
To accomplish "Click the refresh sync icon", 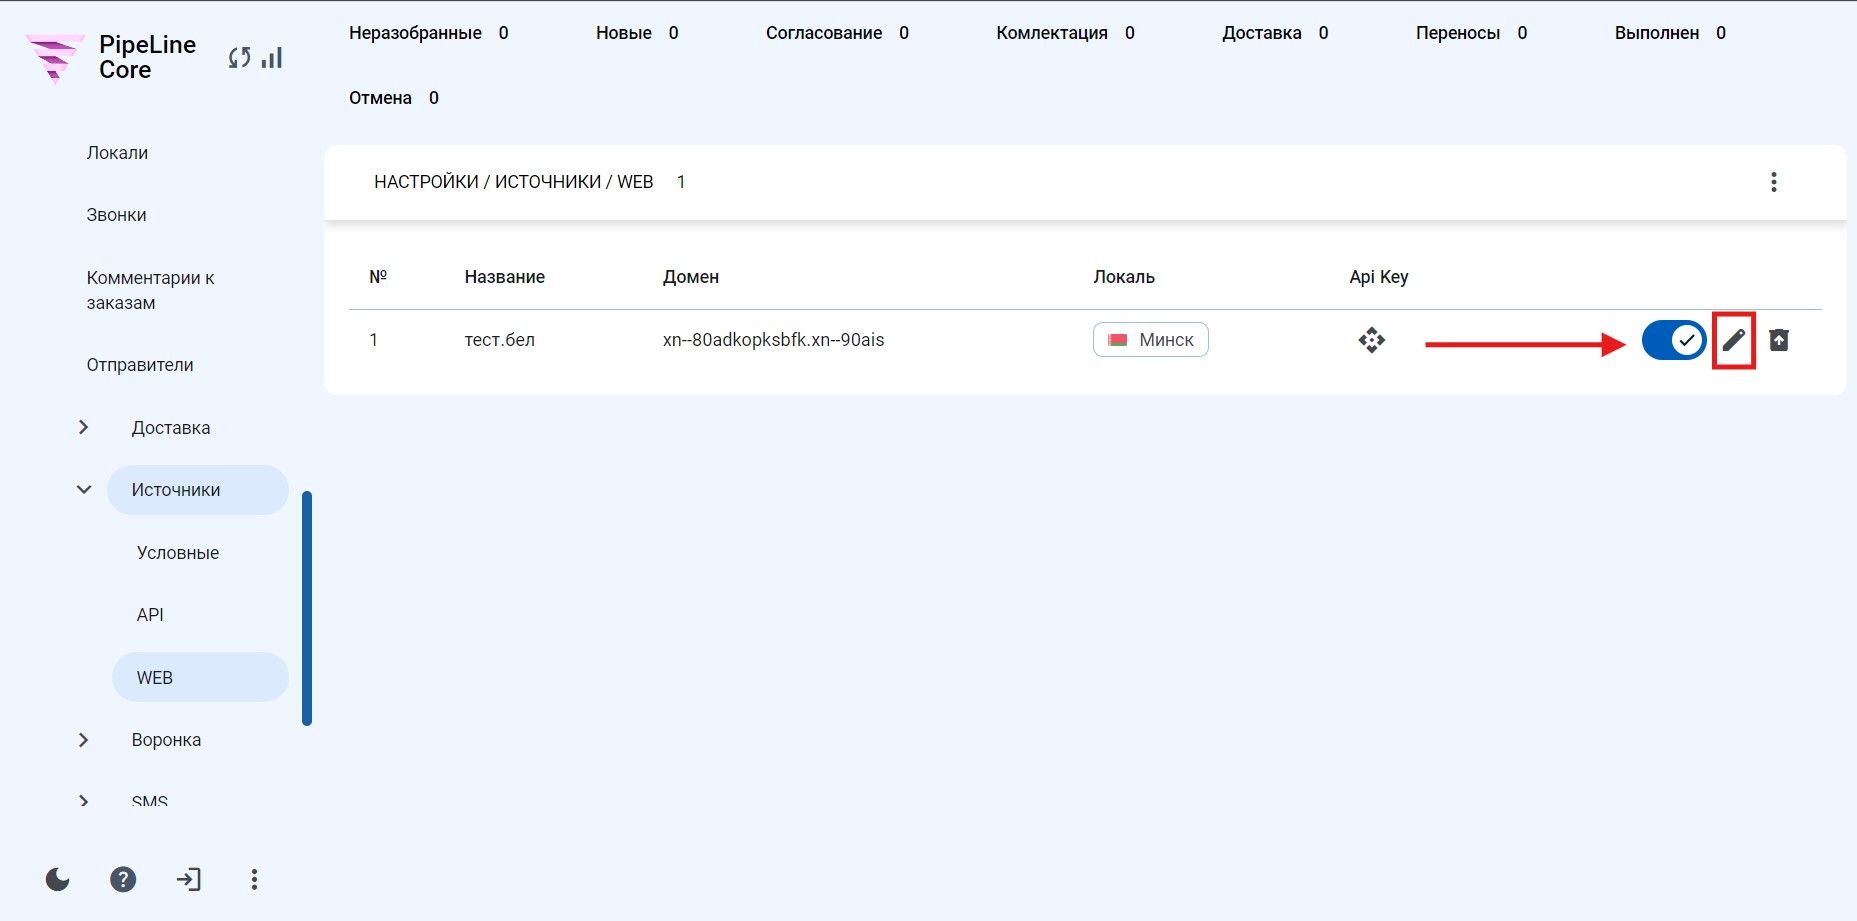I will click(x=239, y=58).
